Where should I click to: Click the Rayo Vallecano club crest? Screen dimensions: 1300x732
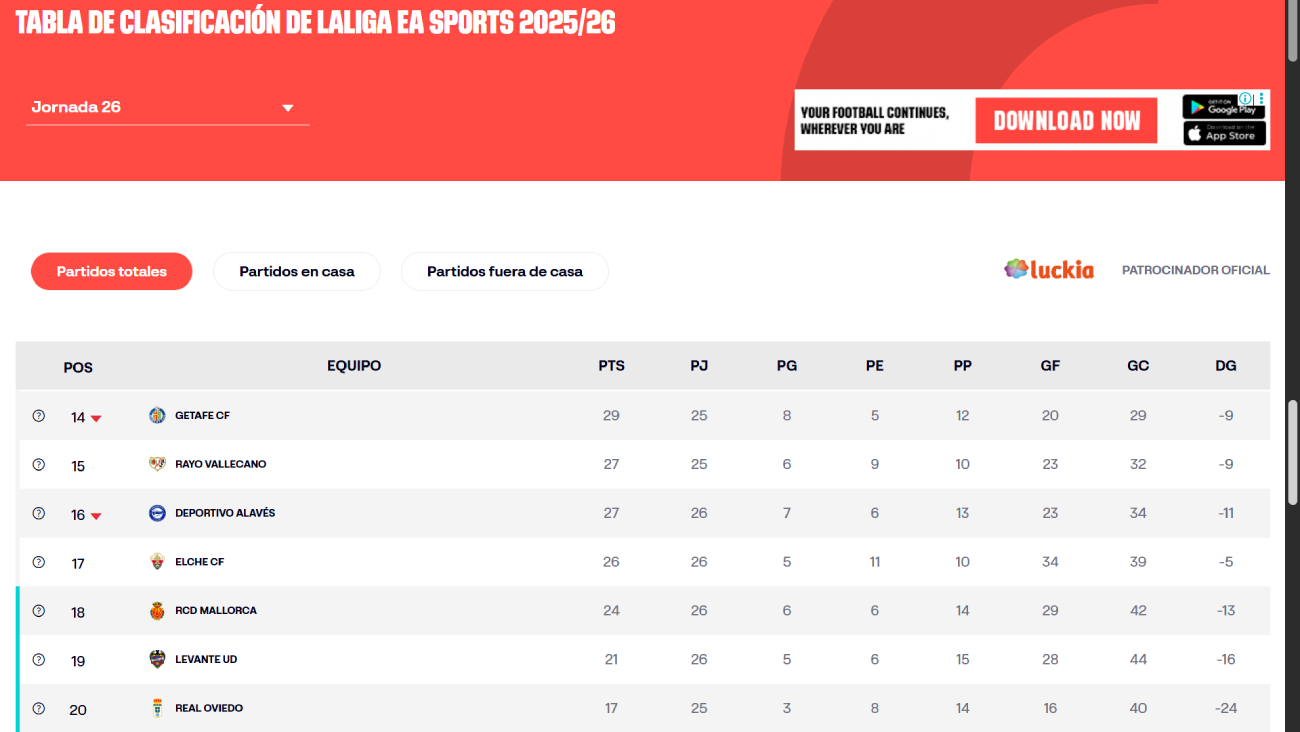pyautogui.click(x=157, y=464)
